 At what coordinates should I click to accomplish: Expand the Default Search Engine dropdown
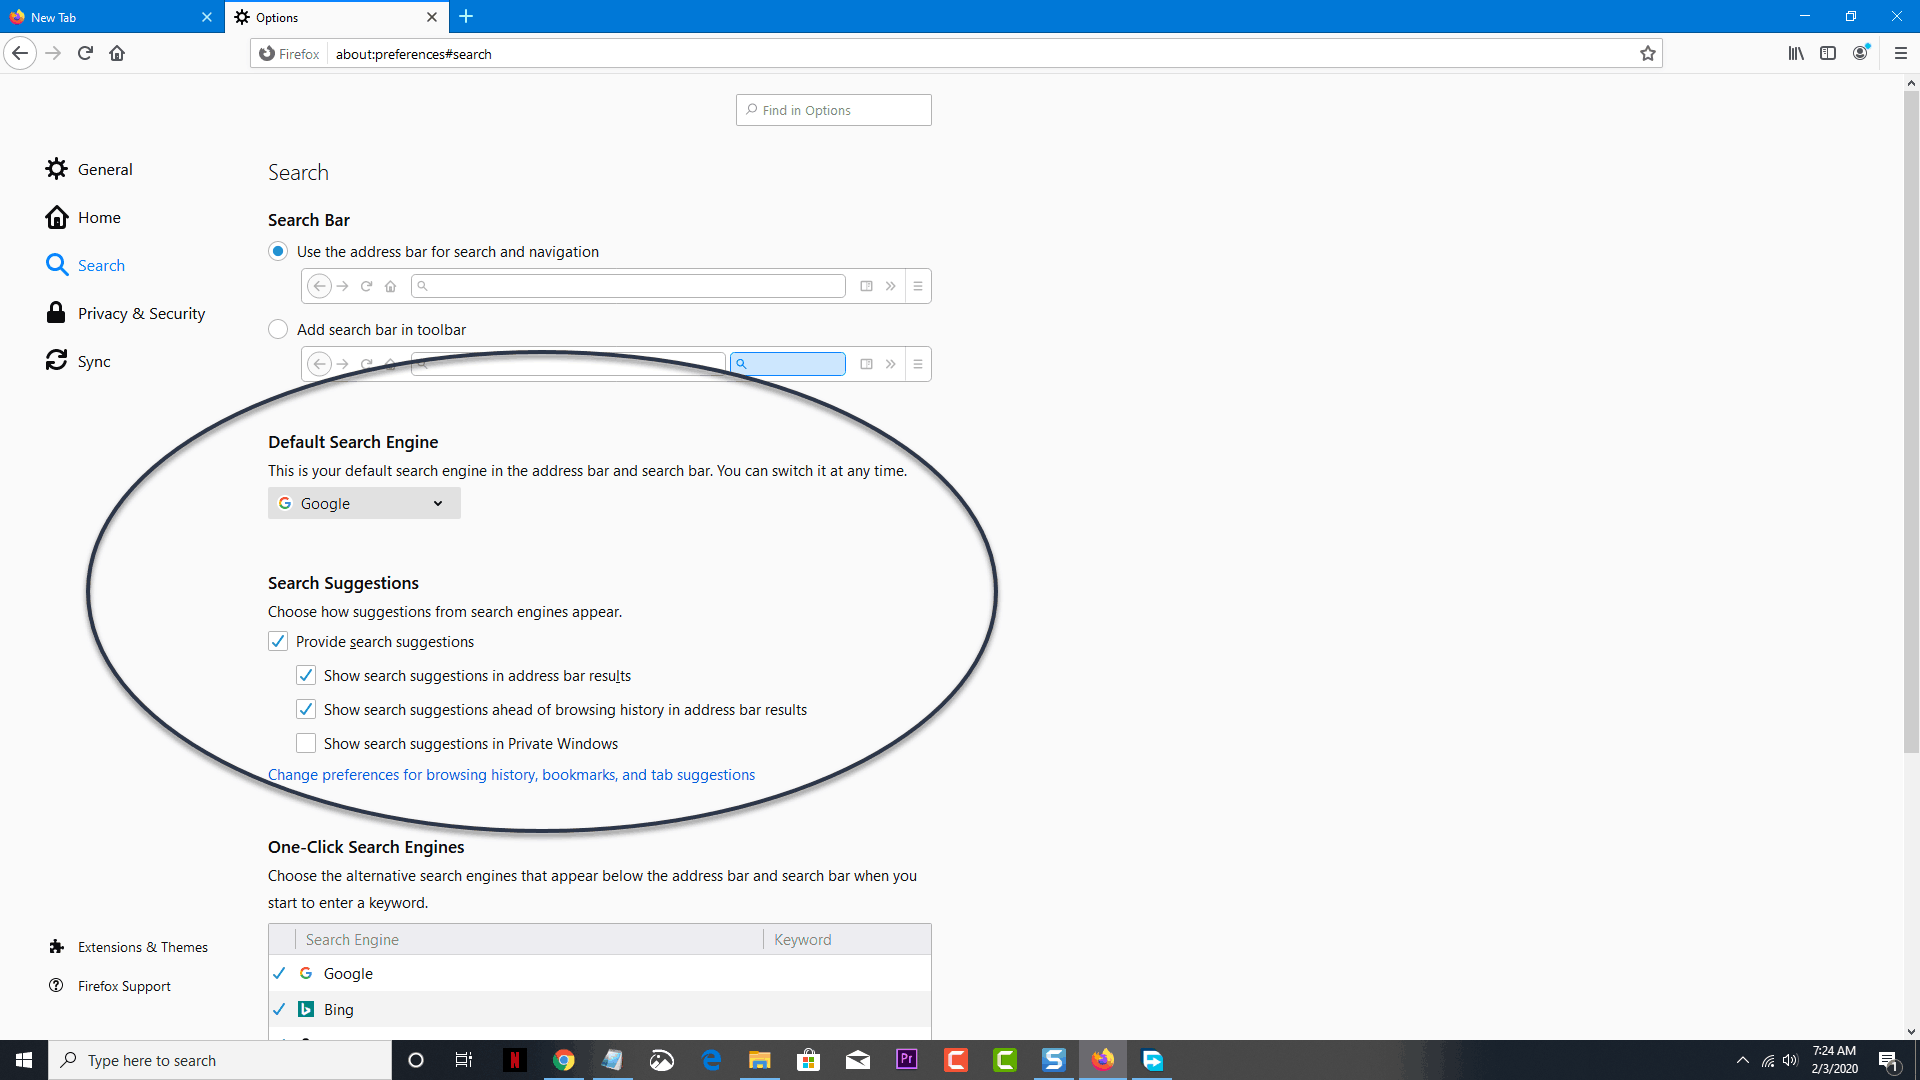tap(363, 502)
